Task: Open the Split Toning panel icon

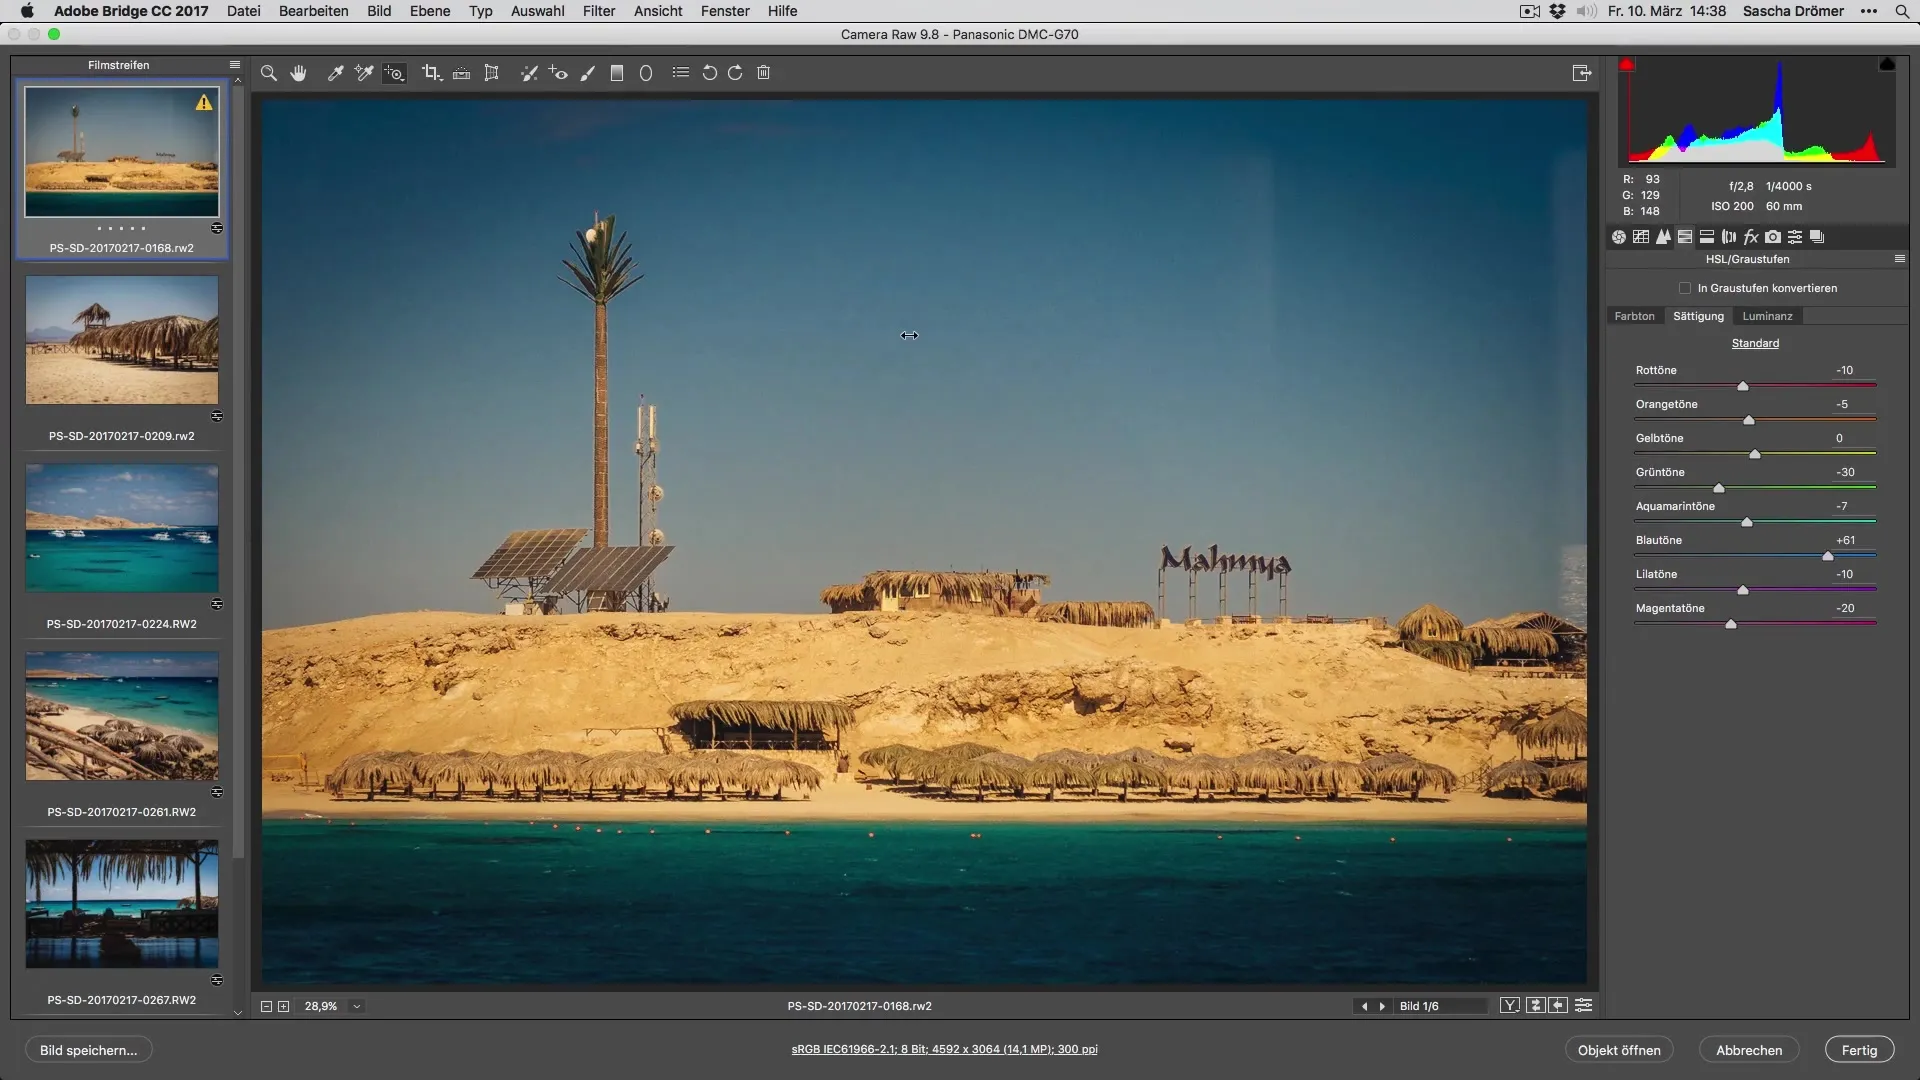Action: pos(1707,237)
